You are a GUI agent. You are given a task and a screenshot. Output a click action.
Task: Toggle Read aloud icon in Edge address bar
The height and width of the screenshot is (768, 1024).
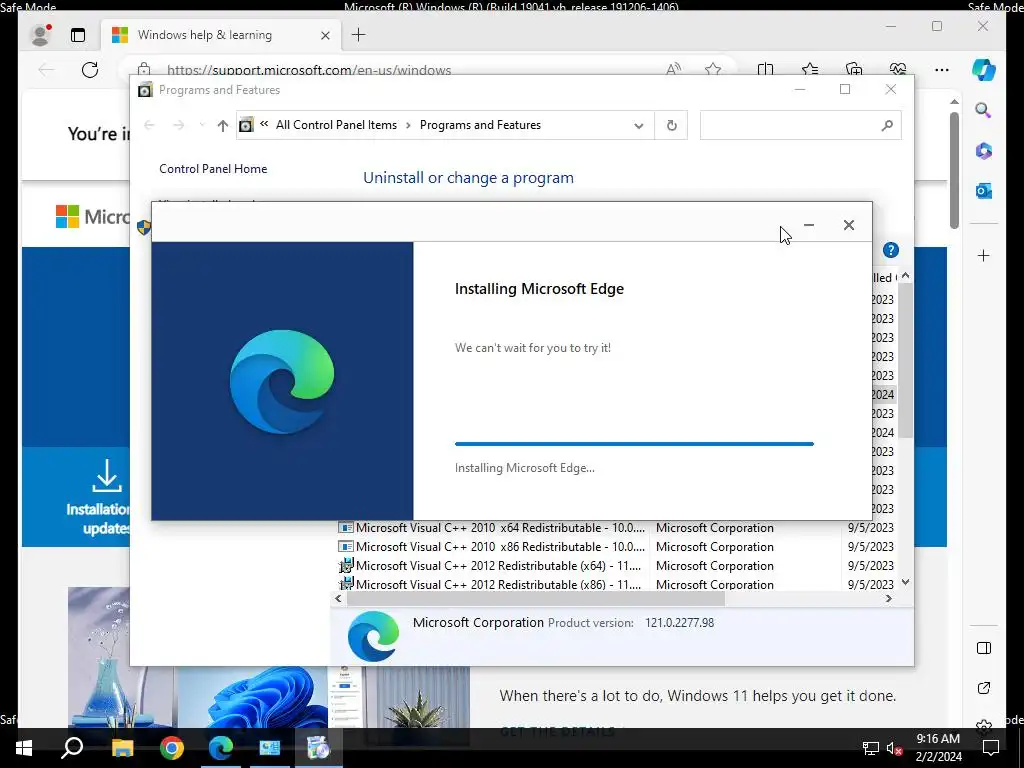pyautogui.click(x=673, y=69)
